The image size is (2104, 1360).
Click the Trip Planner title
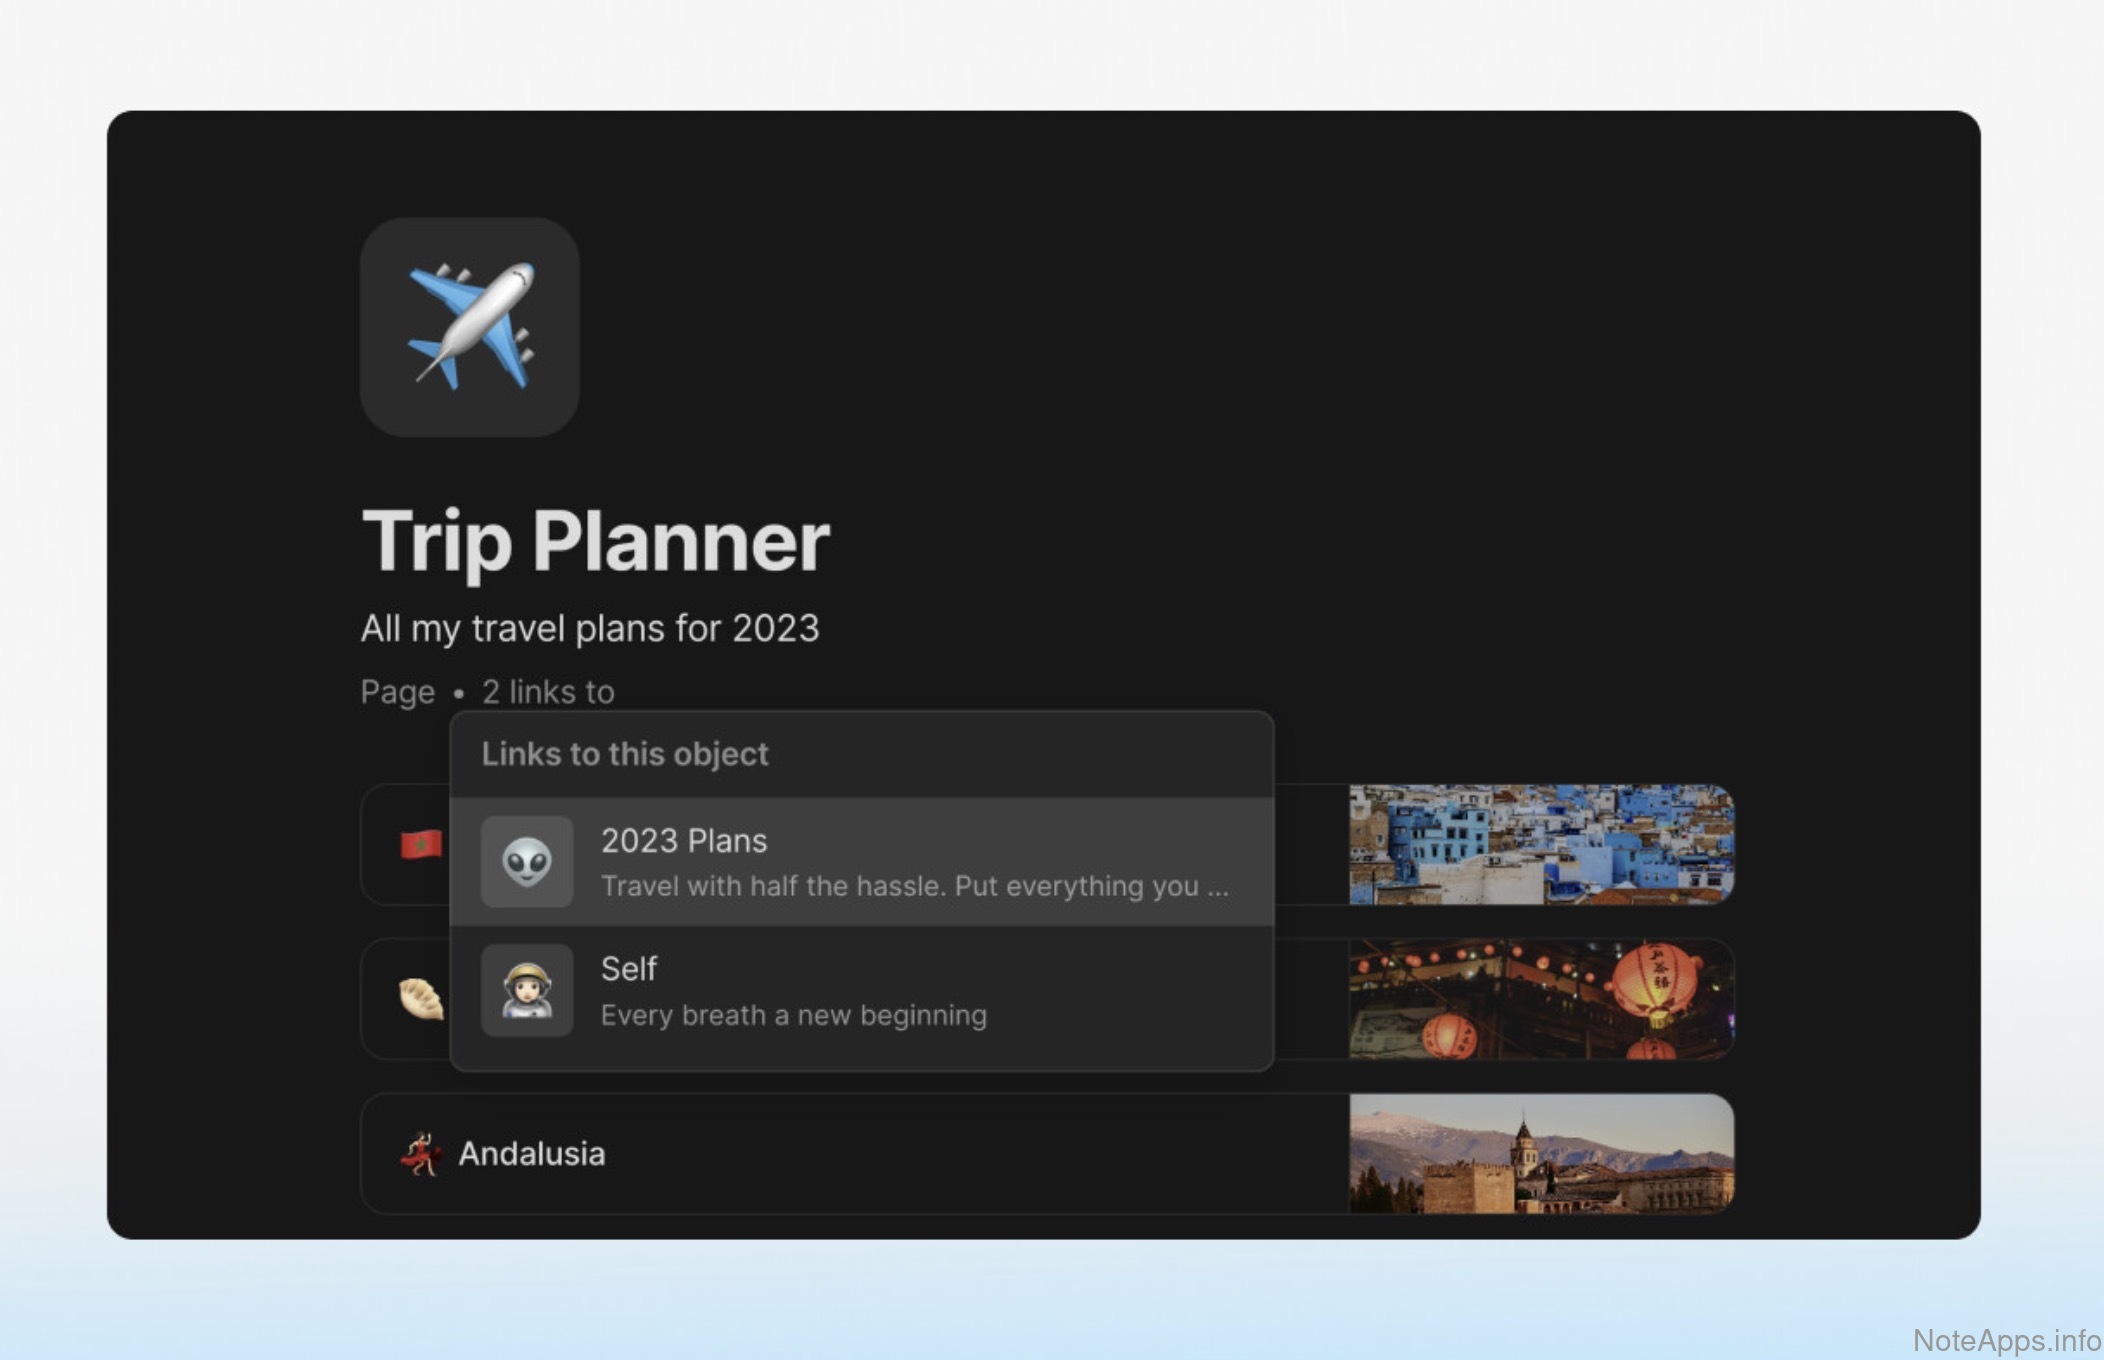tap(596, 541)
